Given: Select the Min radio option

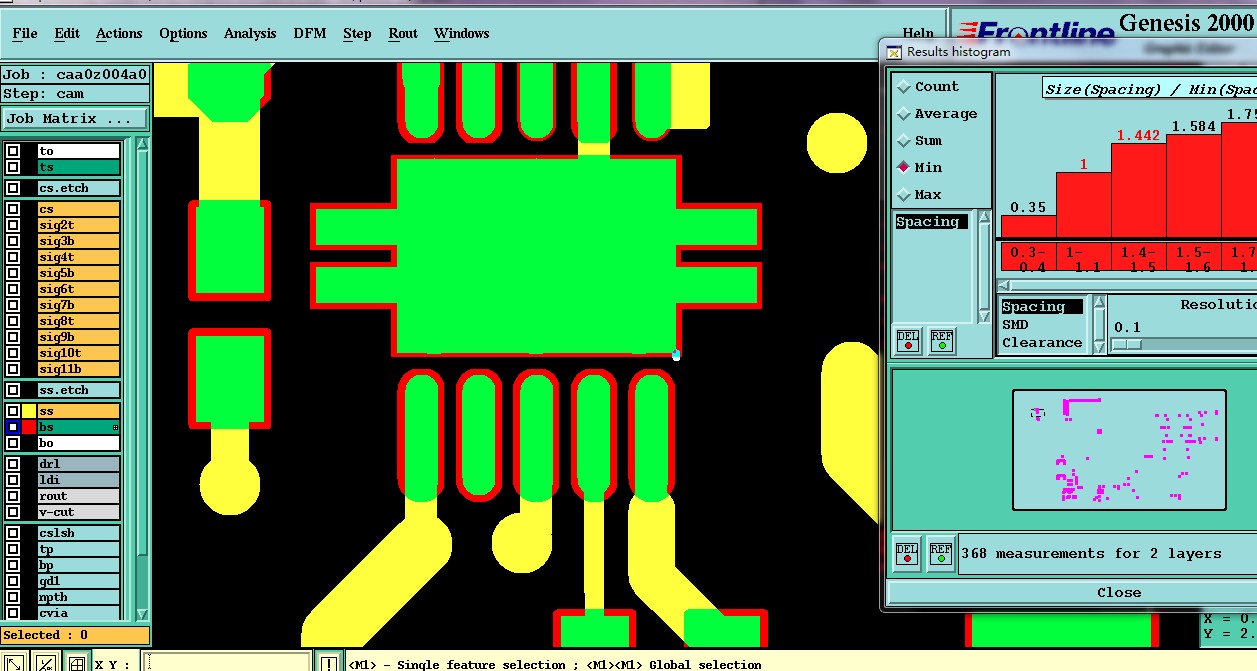Looking at the screenshot, I should (x=919, y=168).
